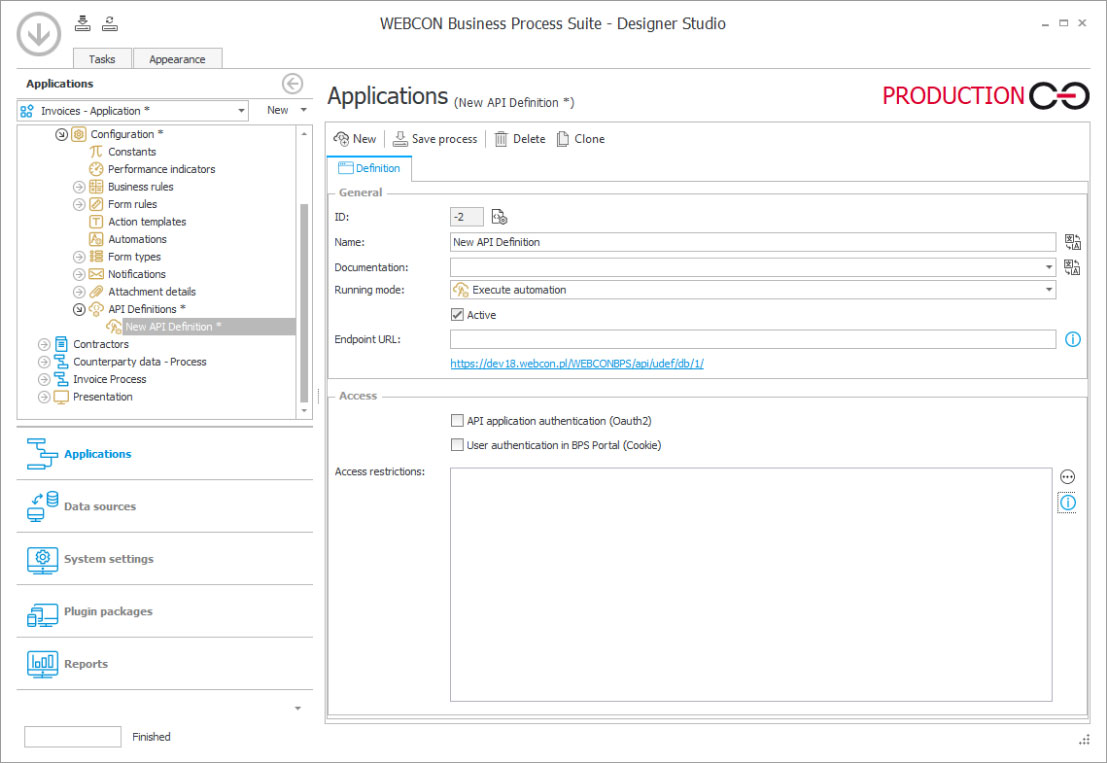Viewport: 1107px width, 763px height.
Task: Click the Invoice Process workflow icon
Action: point(61,379)
